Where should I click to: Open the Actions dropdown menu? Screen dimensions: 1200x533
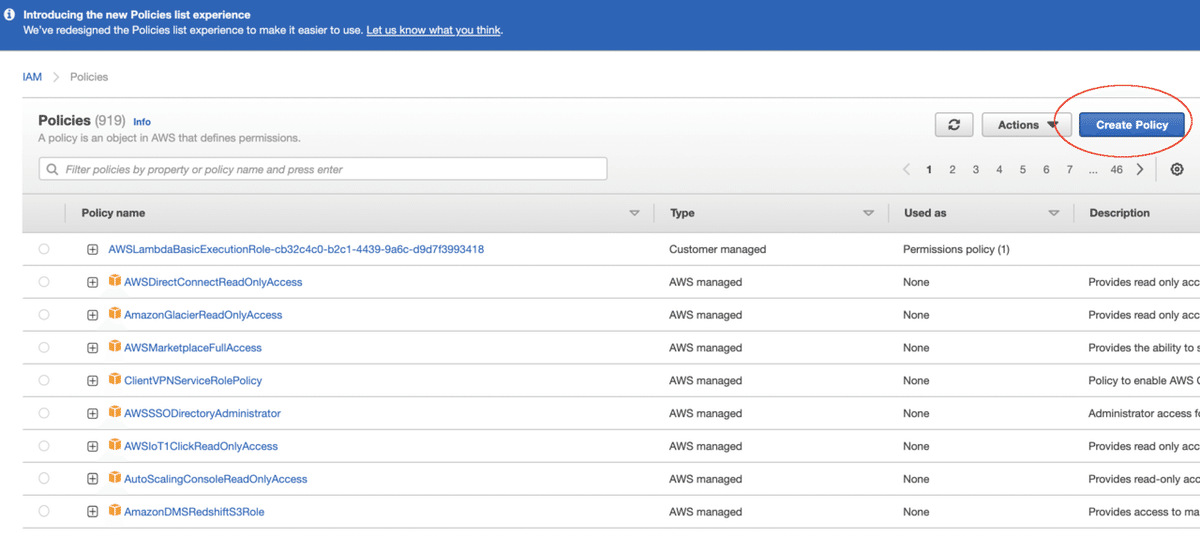pos(1027,125)
